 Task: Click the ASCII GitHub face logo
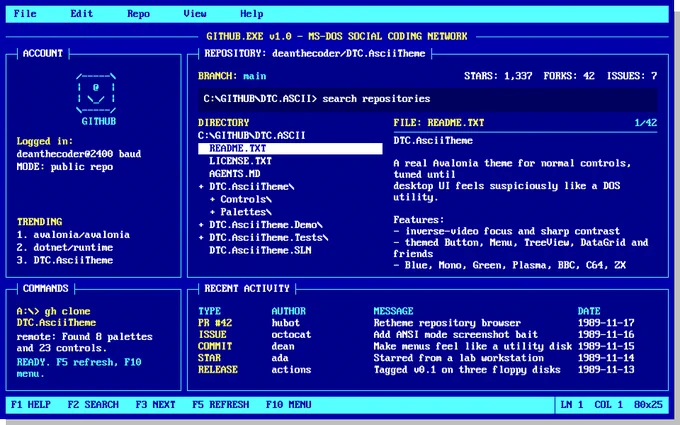[x=96, y=93]
